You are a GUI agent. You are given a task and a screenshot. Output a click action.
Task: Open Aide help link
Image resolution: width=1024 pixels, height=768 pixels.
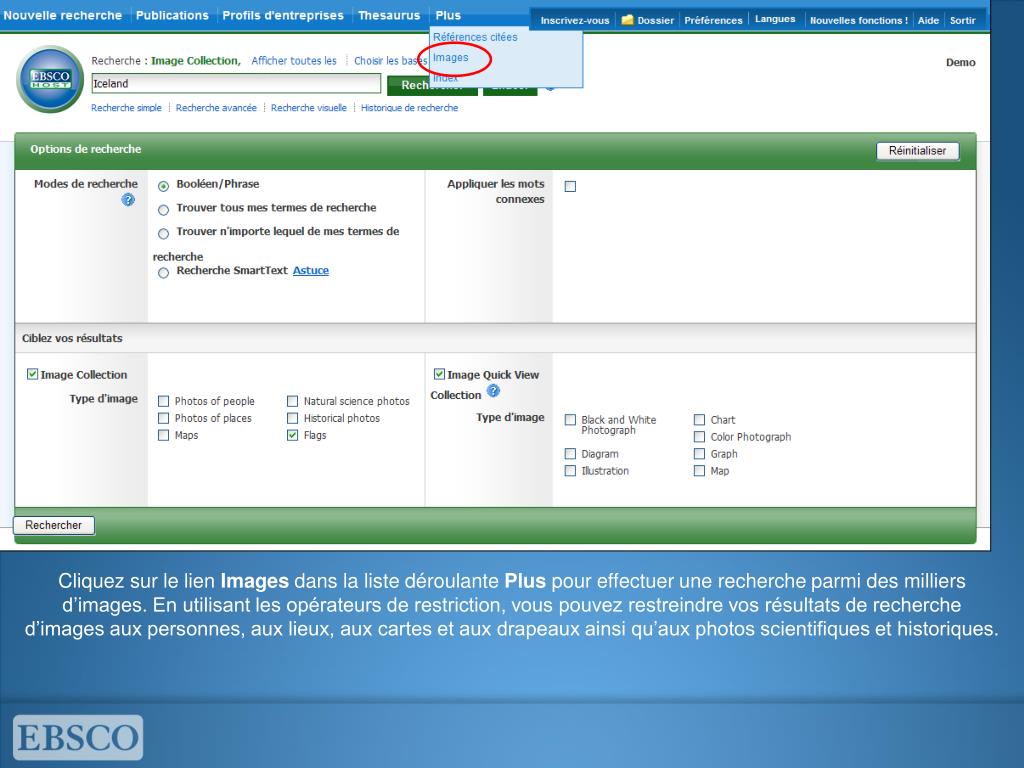point(928,20)
